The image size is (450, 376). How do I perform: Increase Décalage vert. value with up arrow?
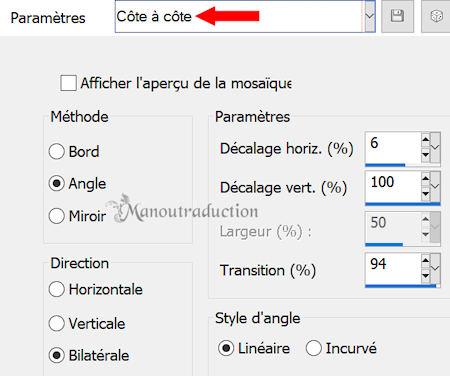(x=425, y=179)
